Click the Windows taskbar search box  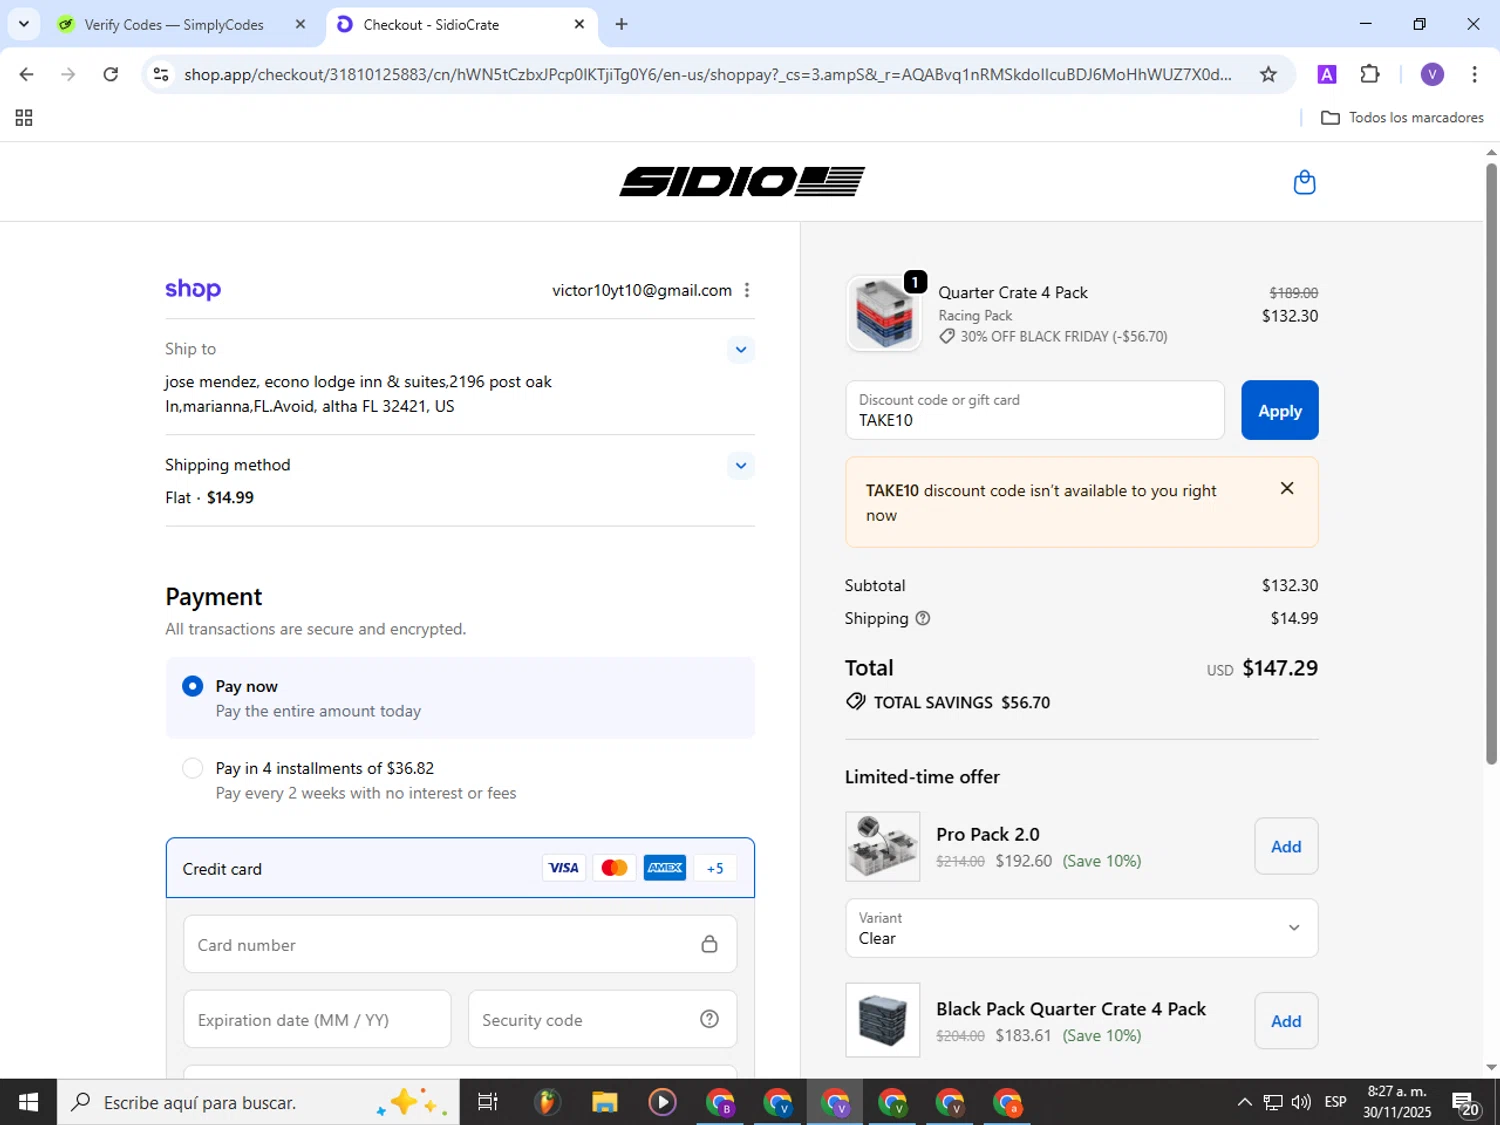258,1102
